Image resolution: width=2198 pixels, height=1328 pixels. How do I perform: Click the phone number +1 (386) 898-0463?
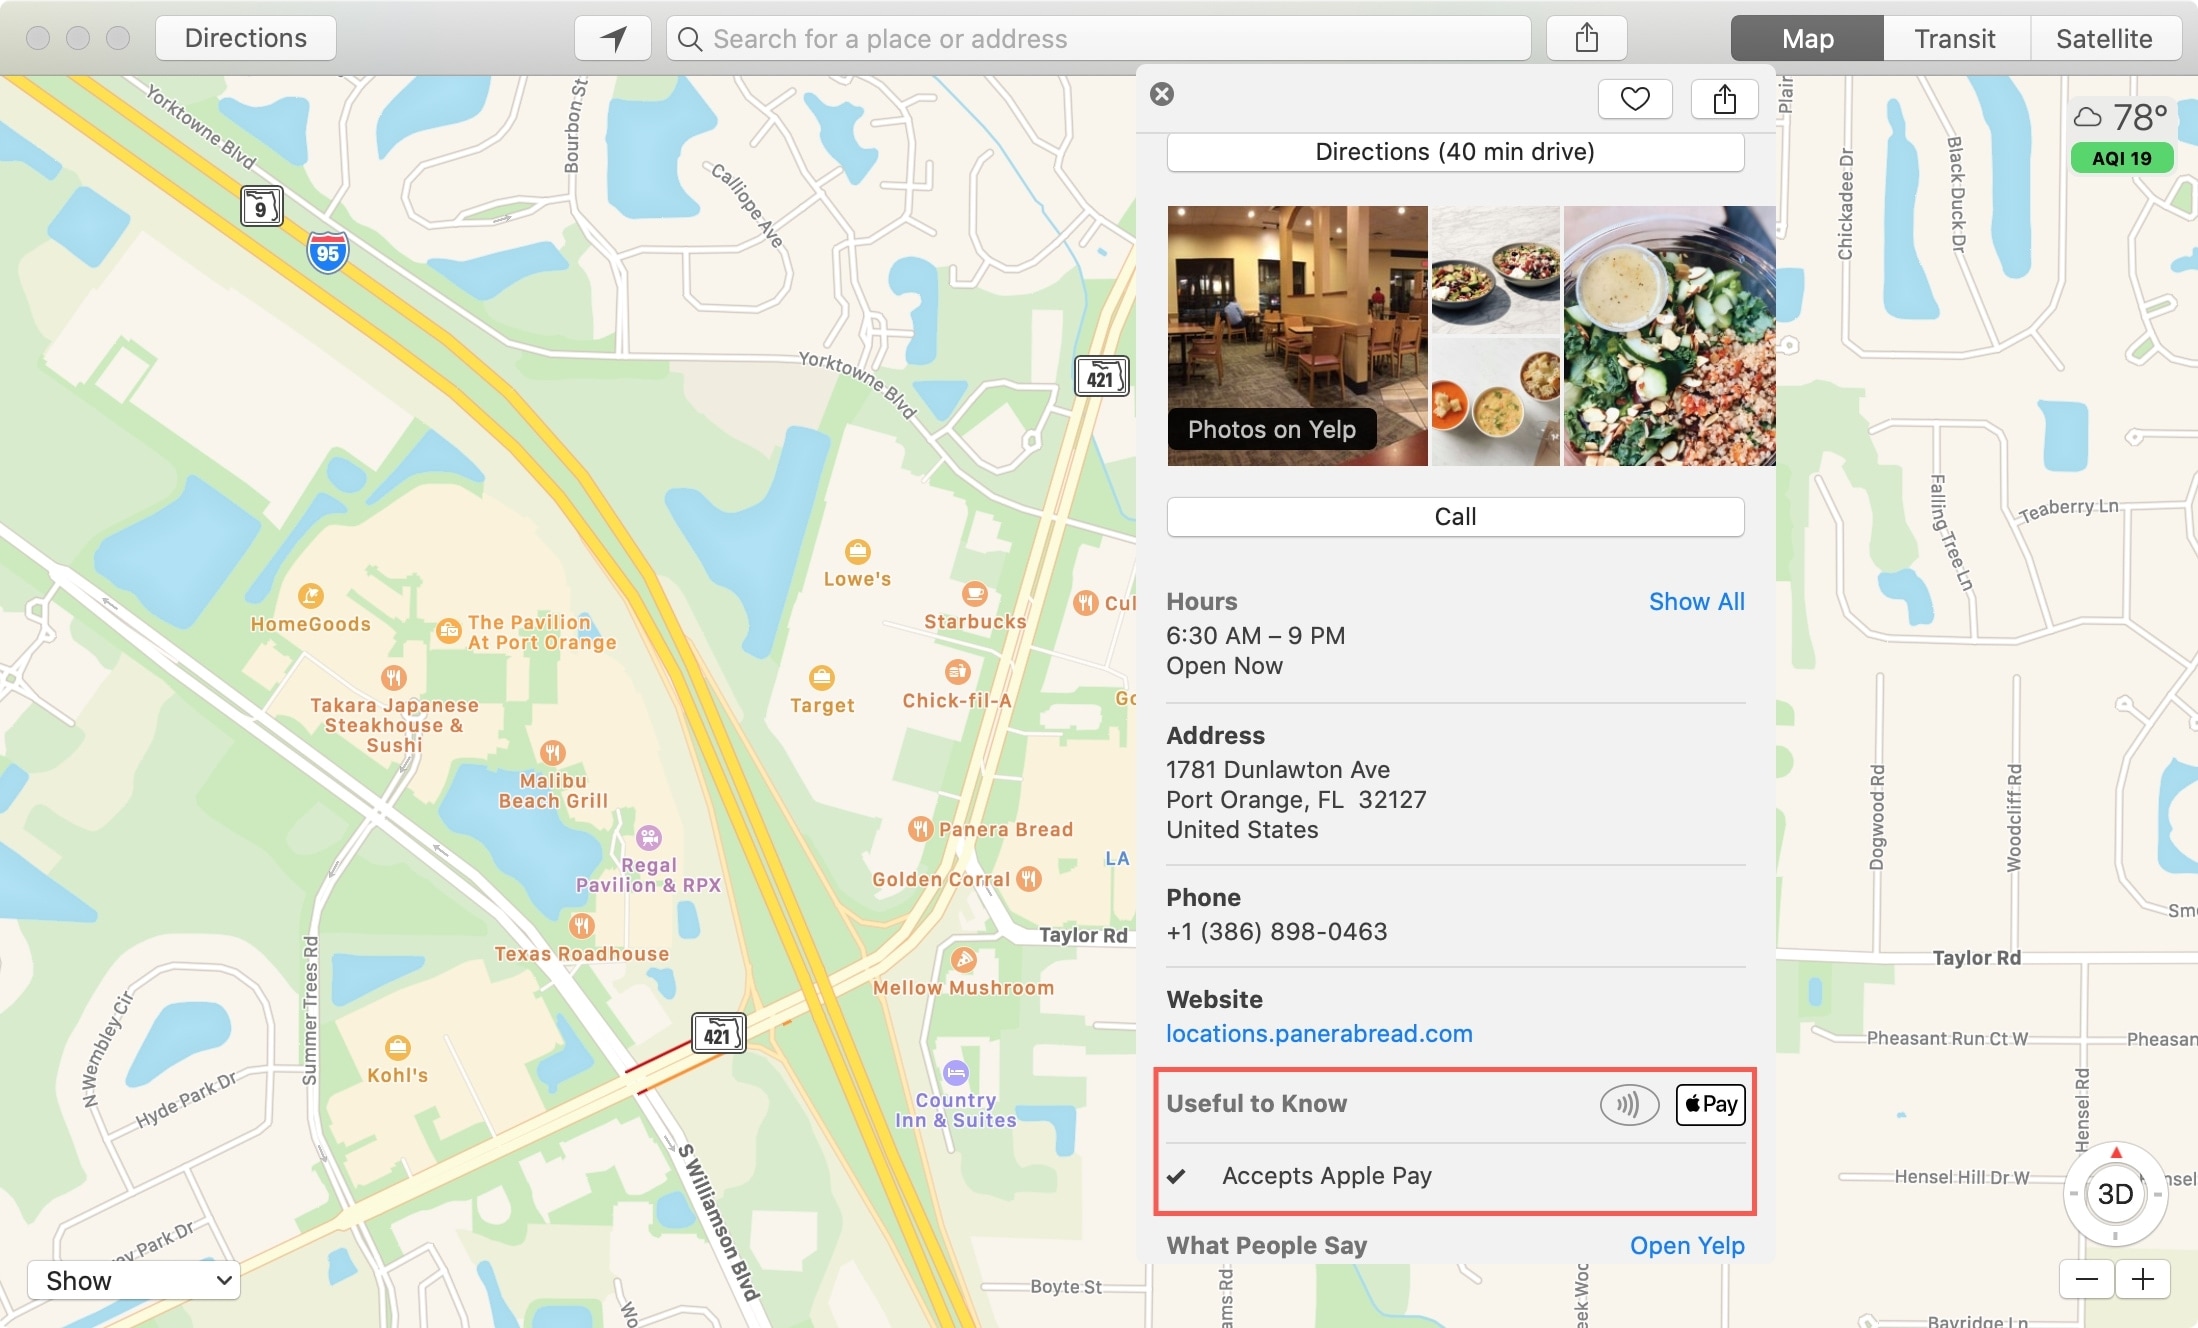1276,932
